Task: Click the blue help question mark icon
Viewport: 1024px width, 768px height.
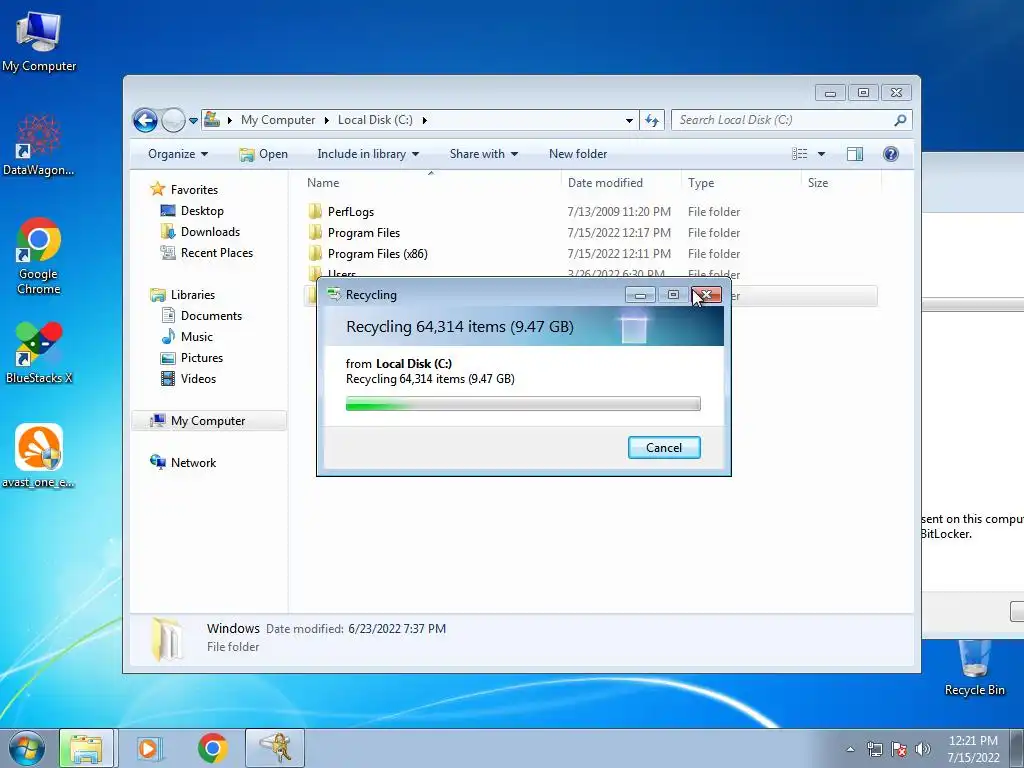Action: 890,154
